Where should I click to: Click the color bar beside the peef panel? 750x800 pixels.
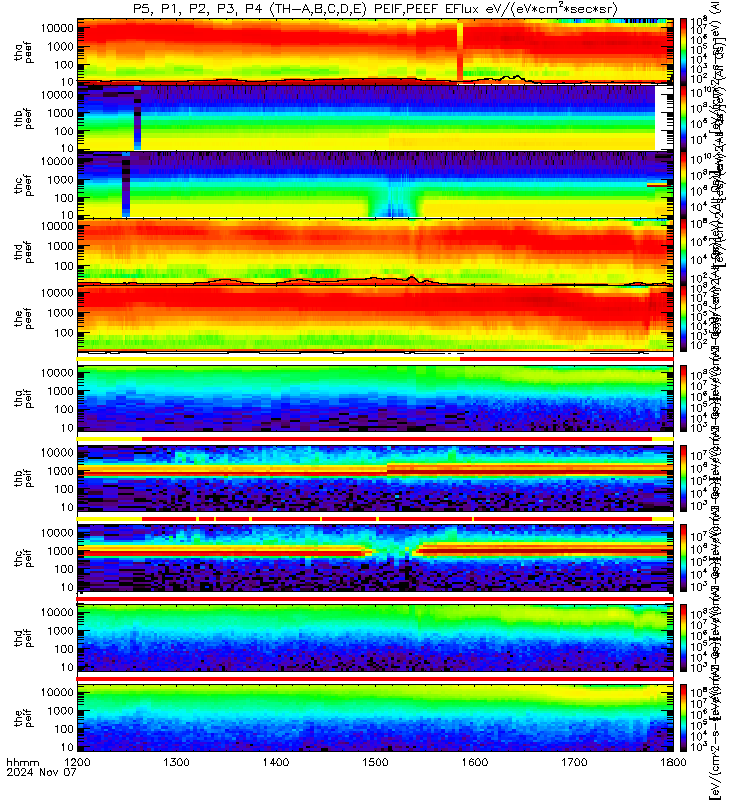[683, 318]
